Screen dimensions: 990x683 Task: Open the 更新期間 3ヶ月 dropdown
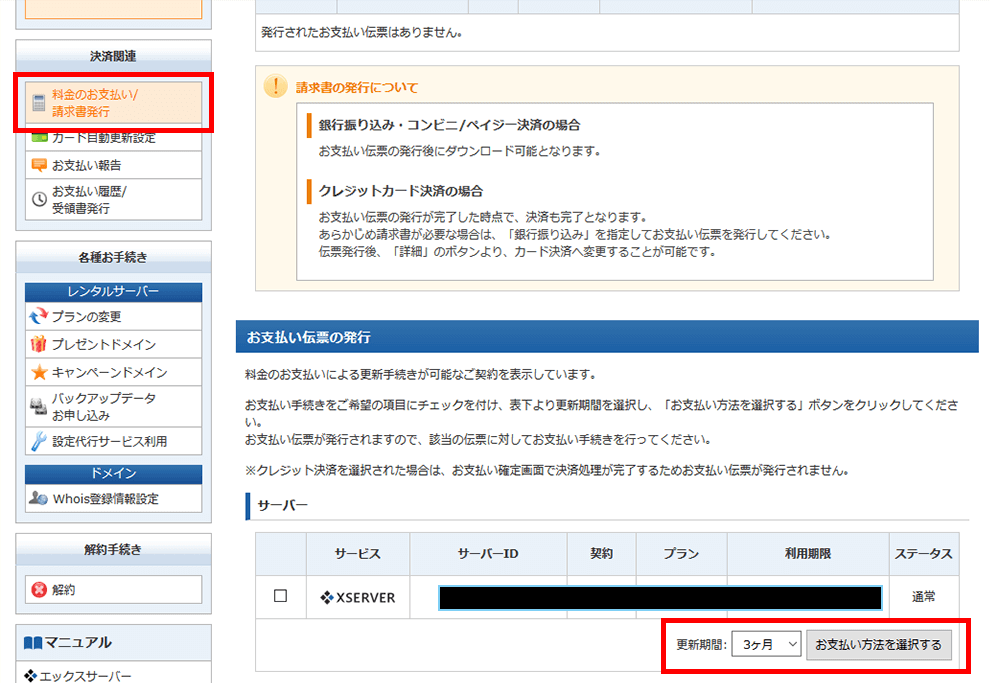pos(766,644)
